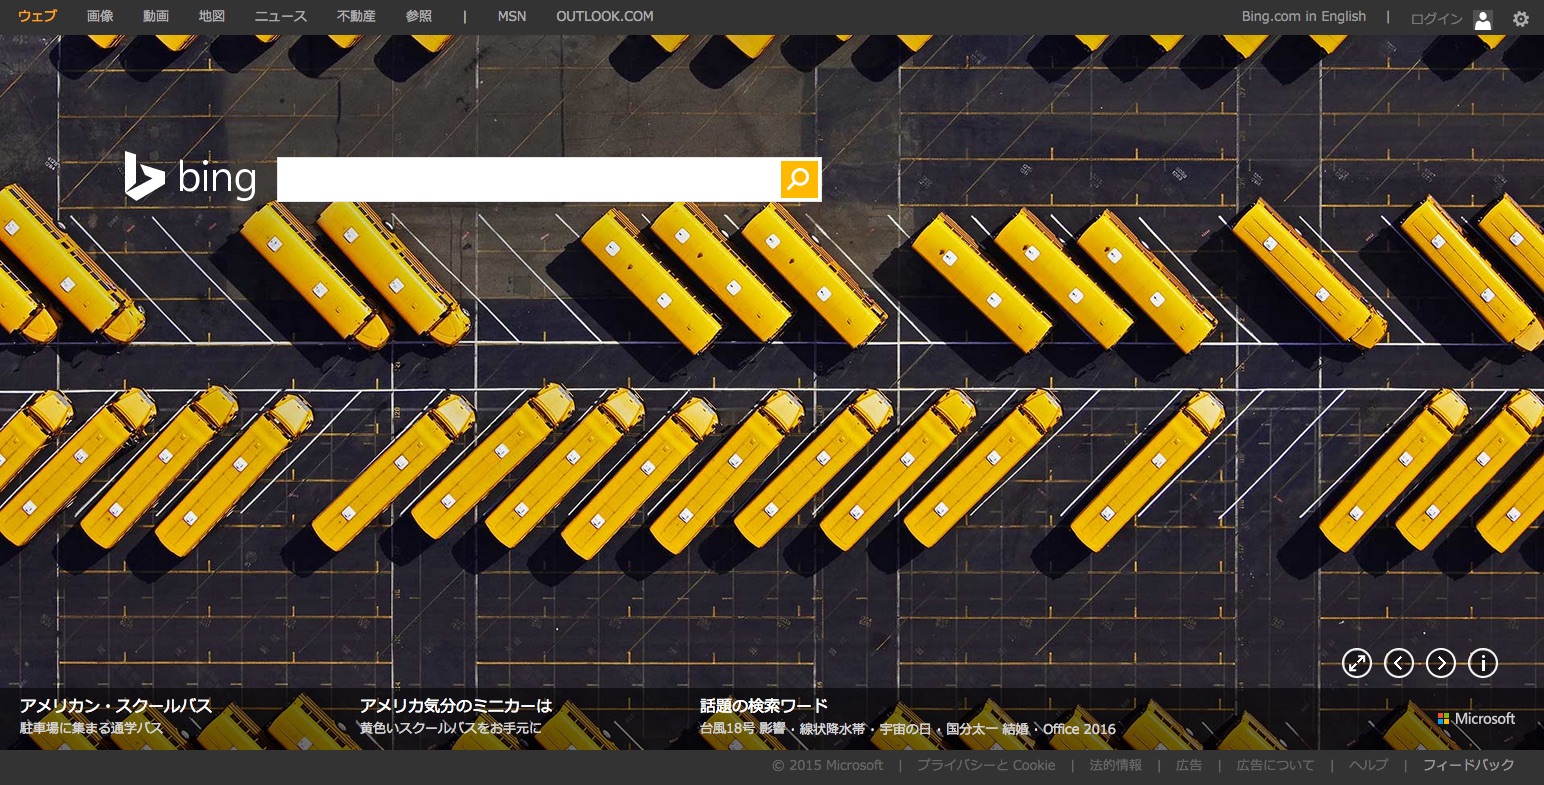This screenshot has height=785, width=1544.
Task: Click the orange search magnifier button
Action: (x=799, y=179)
